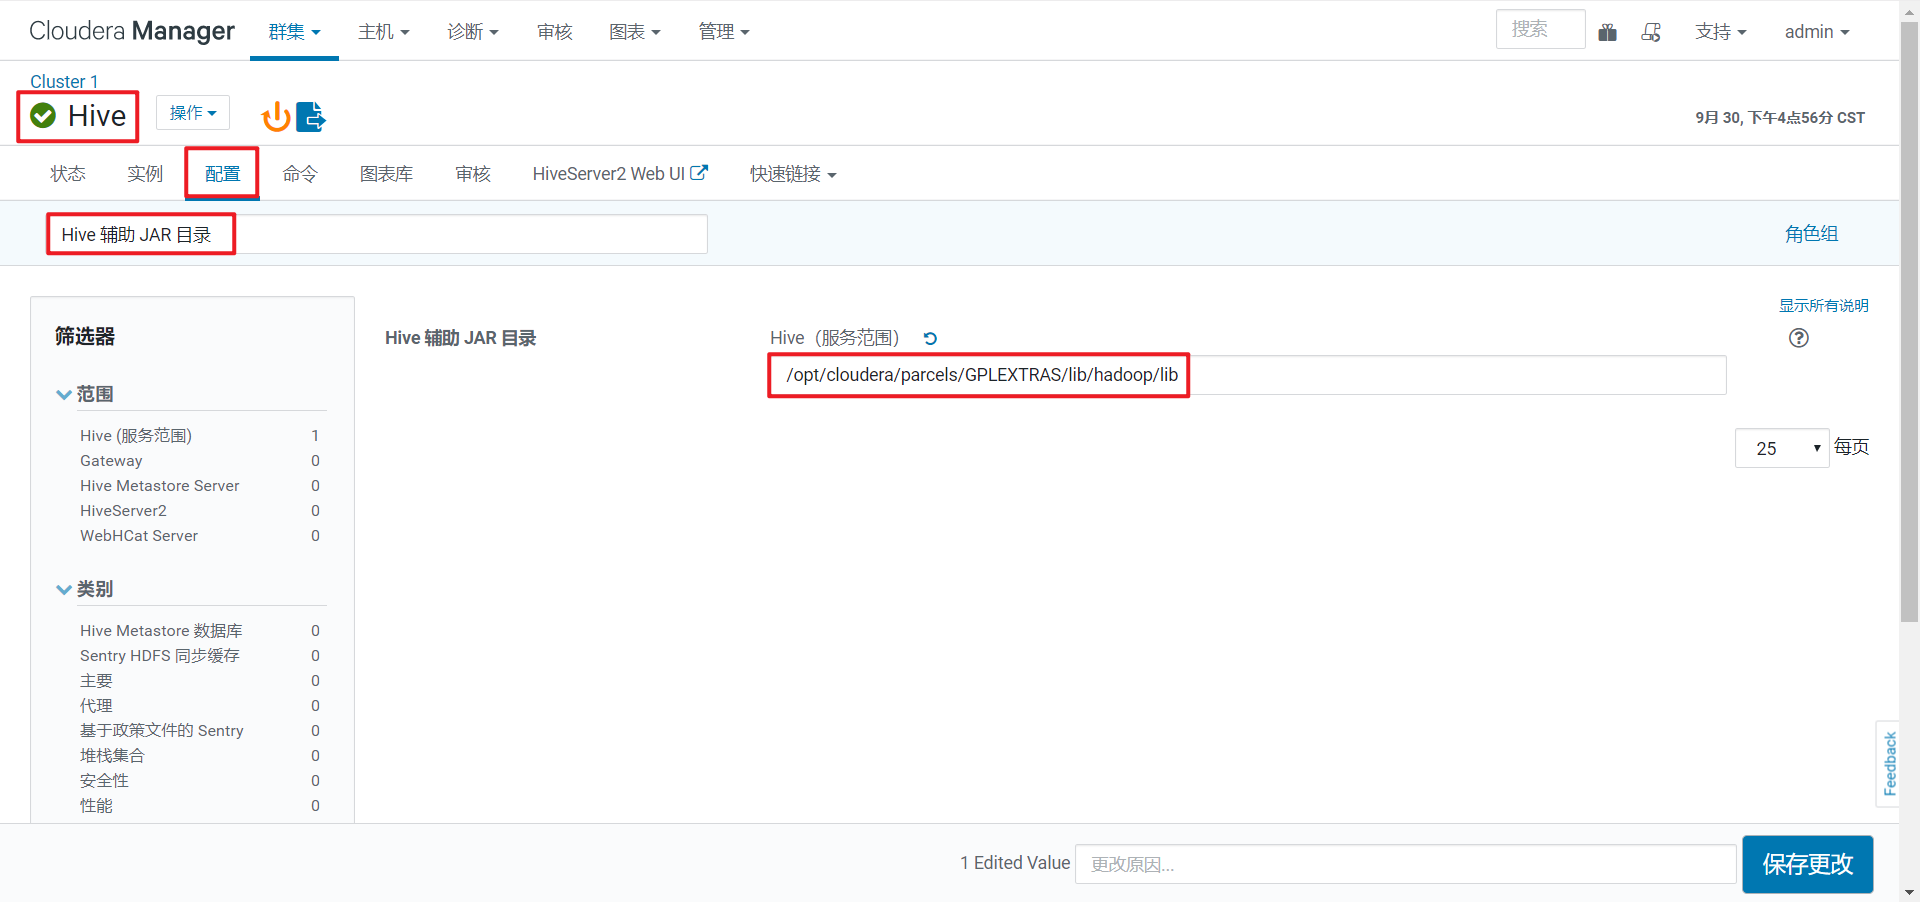
Task: Click the Feedback side tab
Action: click(1889, 764)
